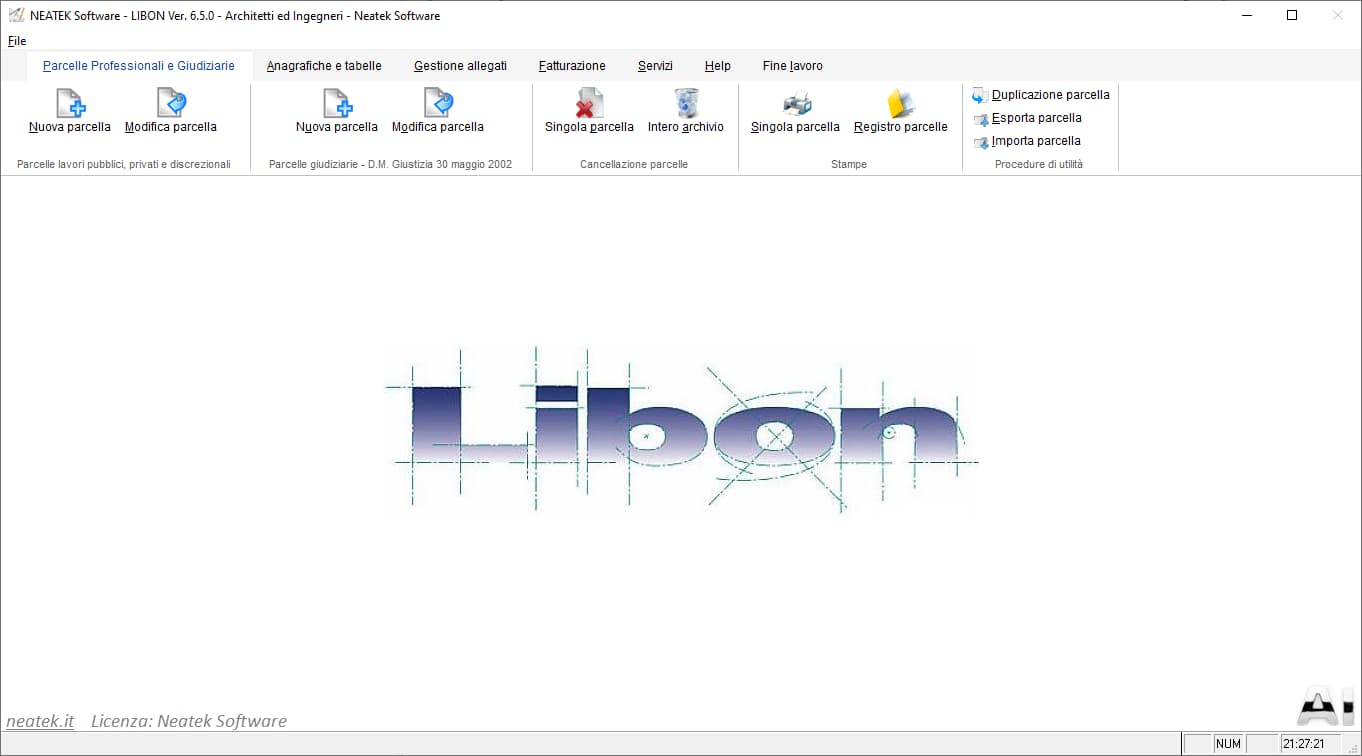The height and width of the screenshot is (756, 1362).
Task: Go to the Fatturazione tab
Action: (572, 66)
